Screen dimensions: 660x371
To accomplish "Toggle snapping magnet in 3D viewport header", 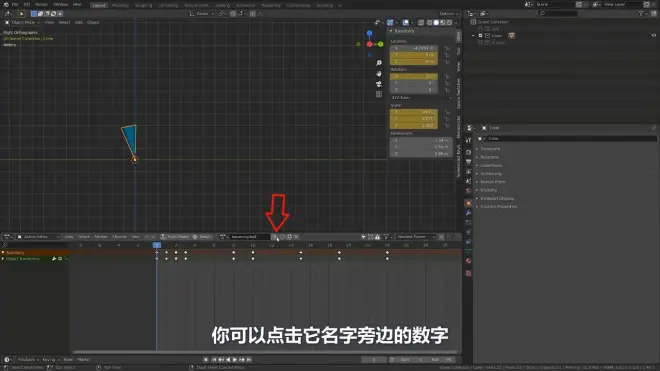I will (x=234, y=13).
